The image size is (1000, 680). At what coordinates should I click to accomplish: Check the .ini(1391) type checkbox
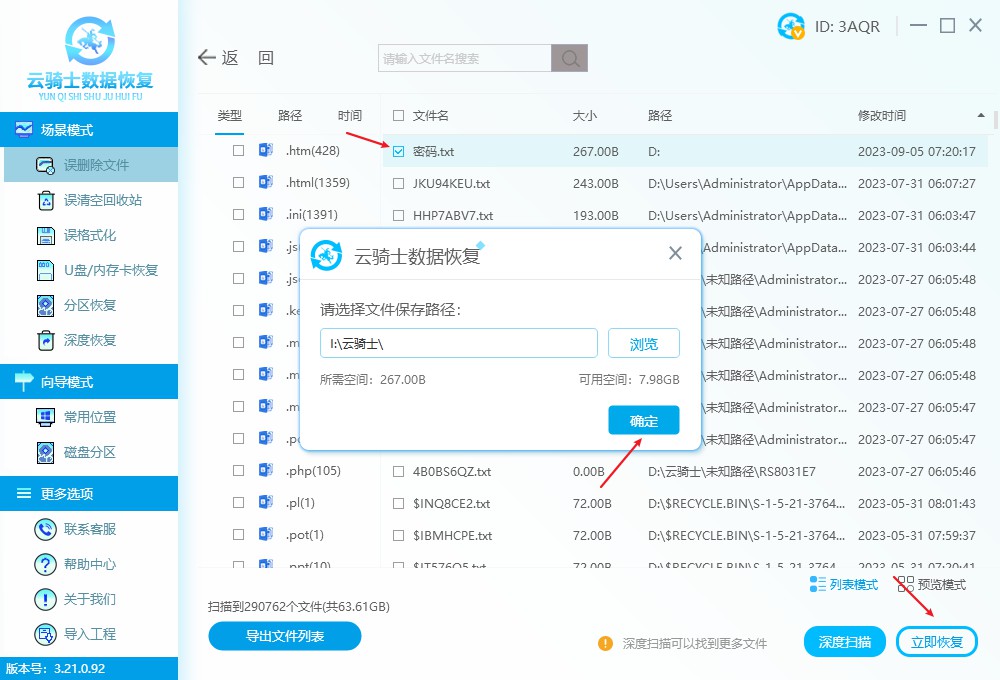(x=239, y=214)
